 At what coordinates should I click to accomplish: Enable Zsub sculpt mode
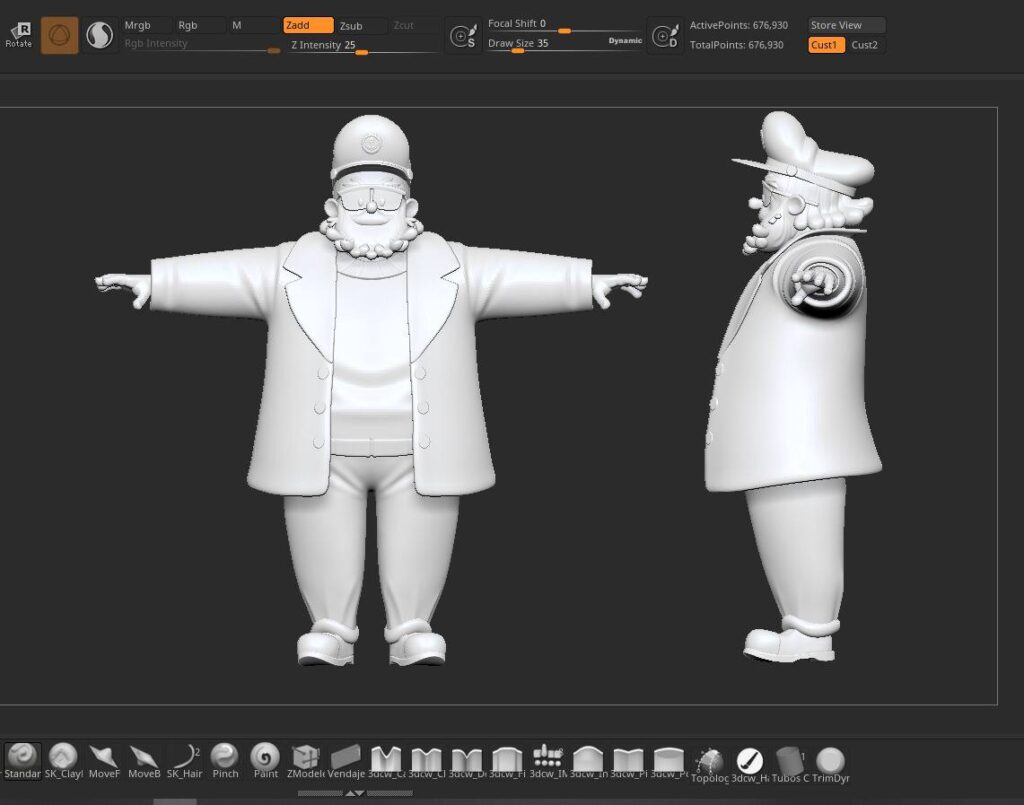pos(361,25)
